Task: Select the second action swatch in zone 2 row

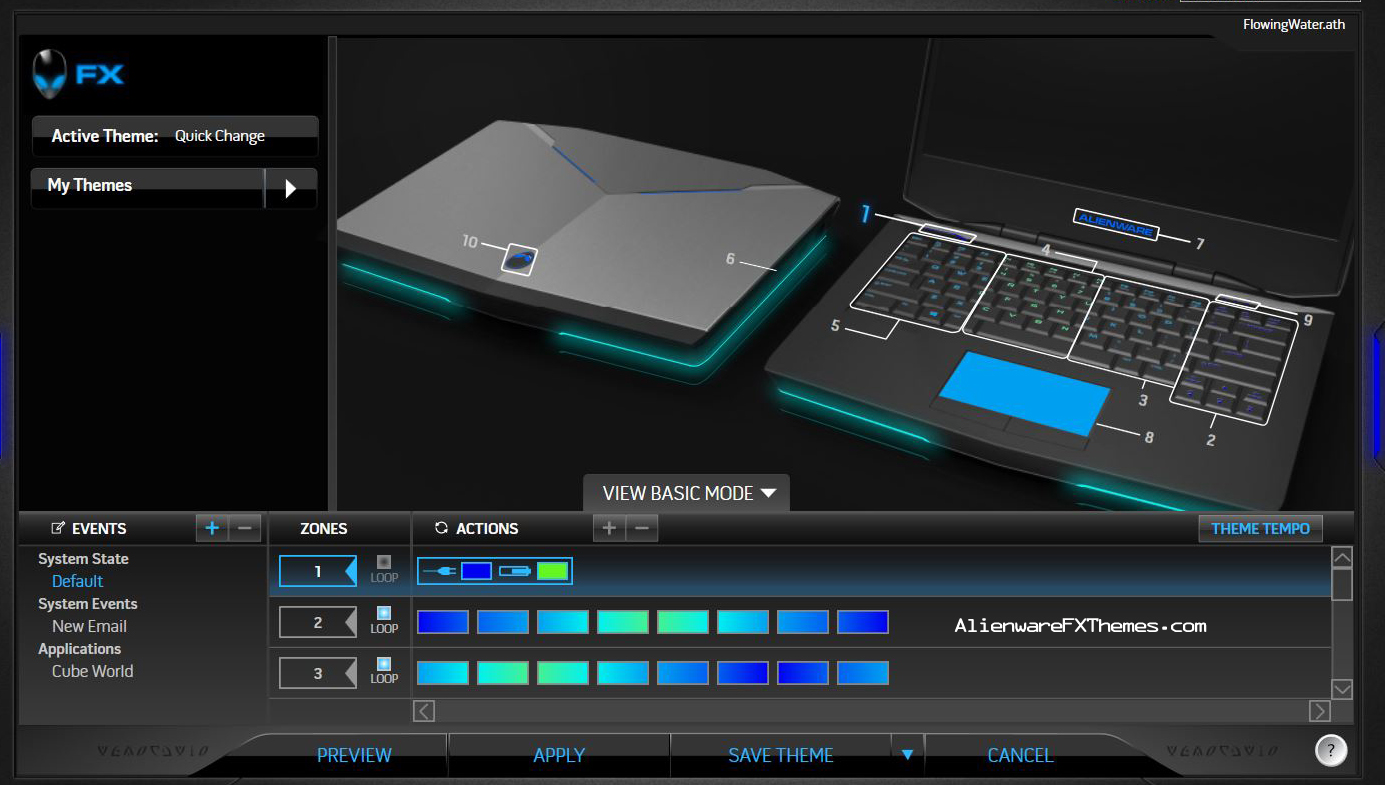Action: pos(503,622)
